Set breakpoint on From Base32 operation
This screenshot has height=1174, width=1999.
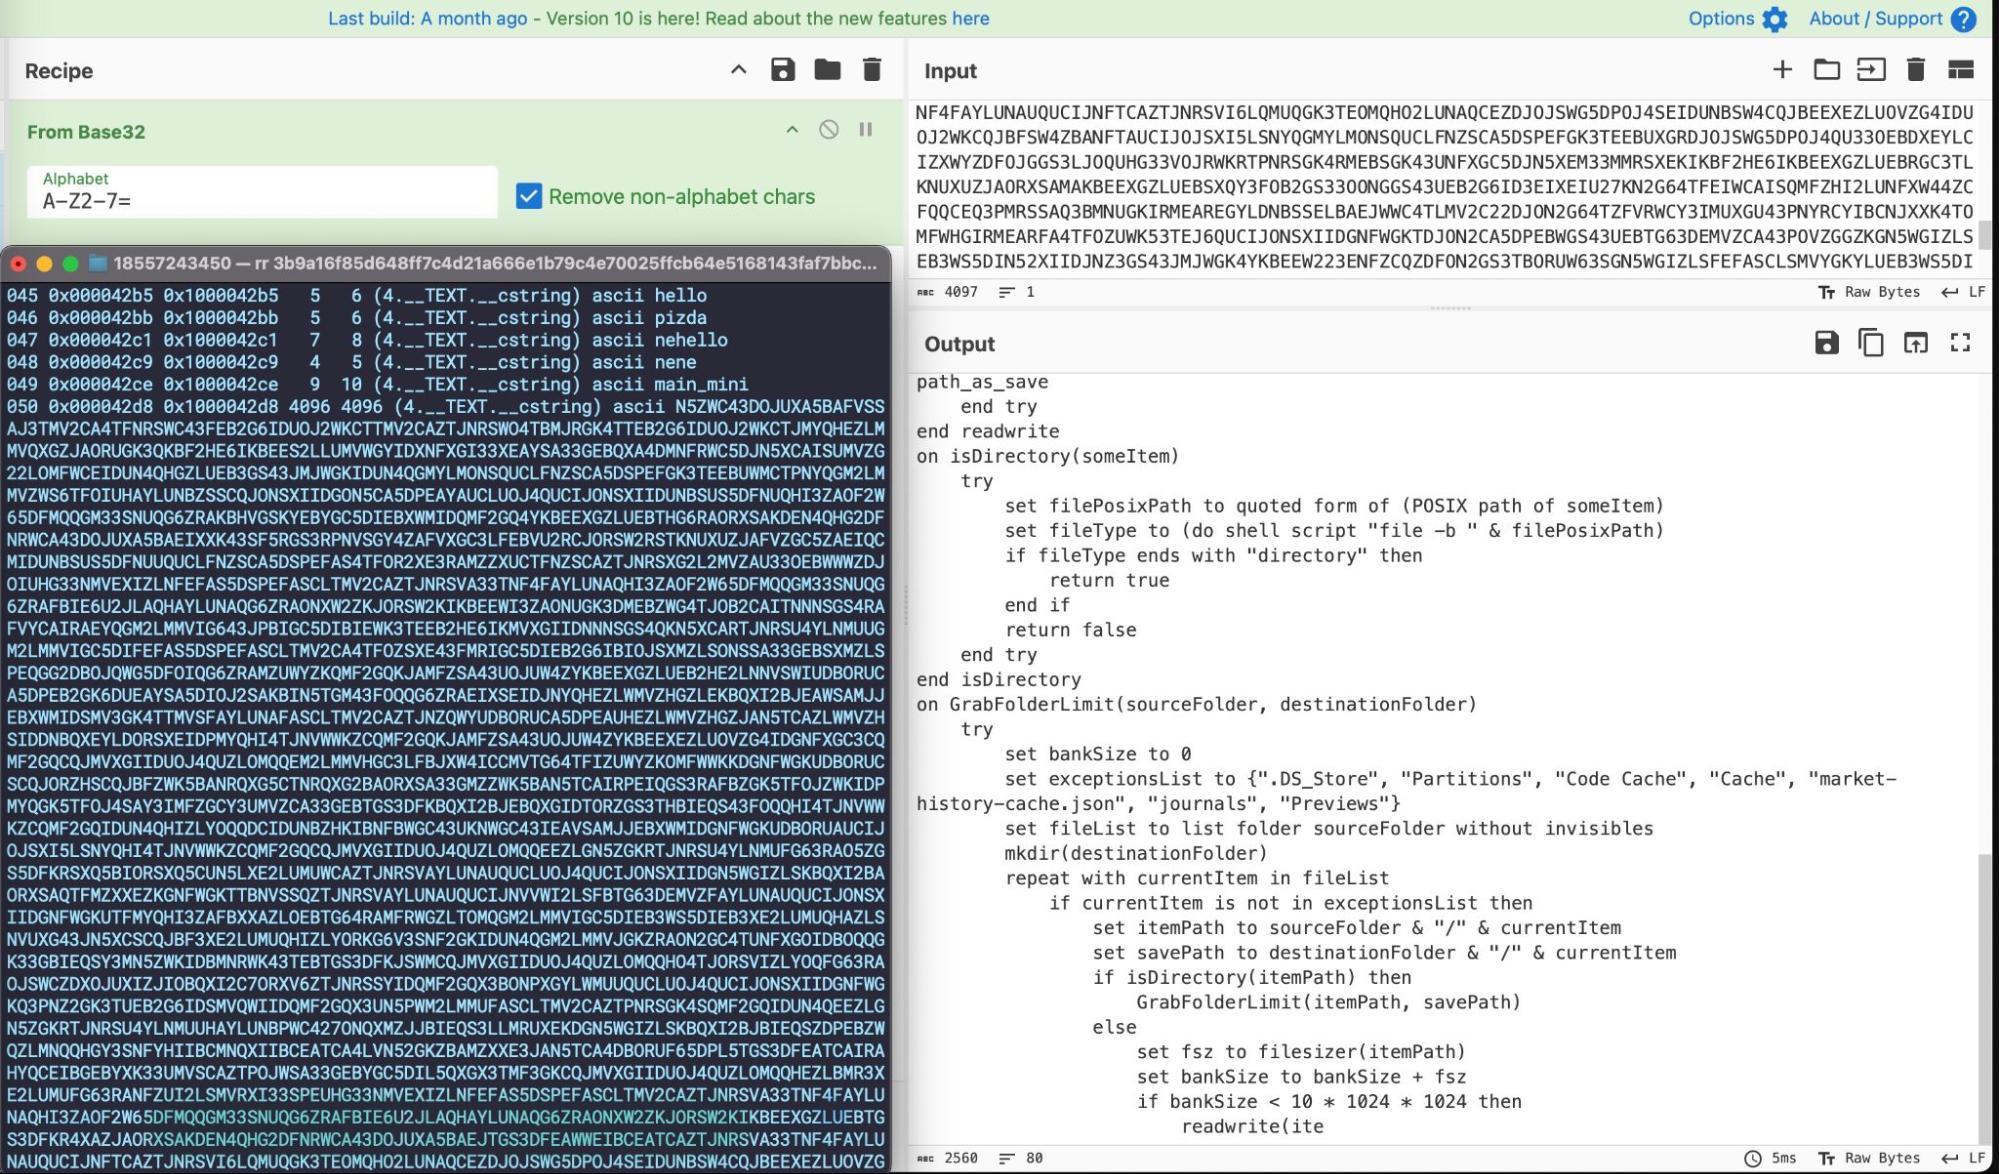(866, 130)
